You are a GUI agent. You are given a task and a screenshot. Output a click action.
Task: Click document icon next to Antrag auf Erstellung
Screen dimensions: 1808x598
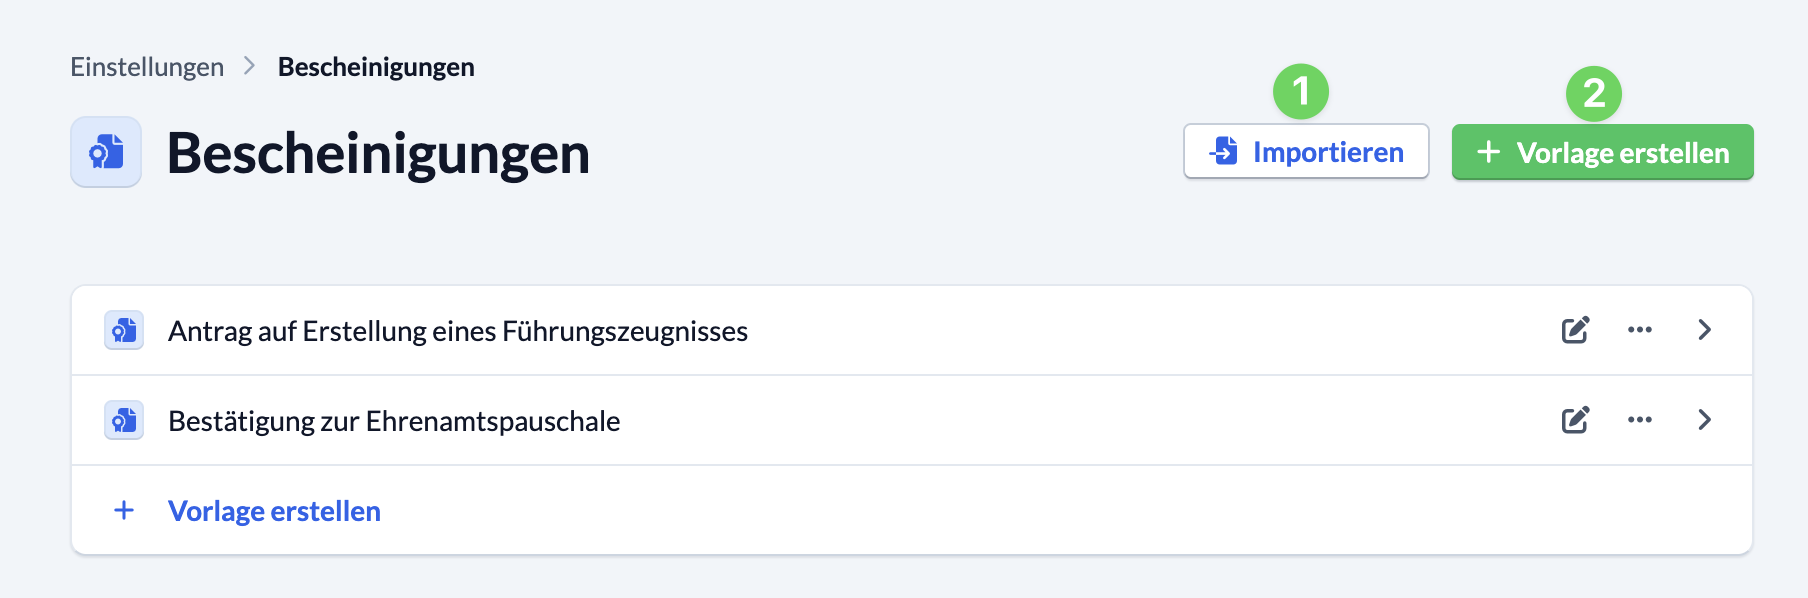(x=124, y=330)
